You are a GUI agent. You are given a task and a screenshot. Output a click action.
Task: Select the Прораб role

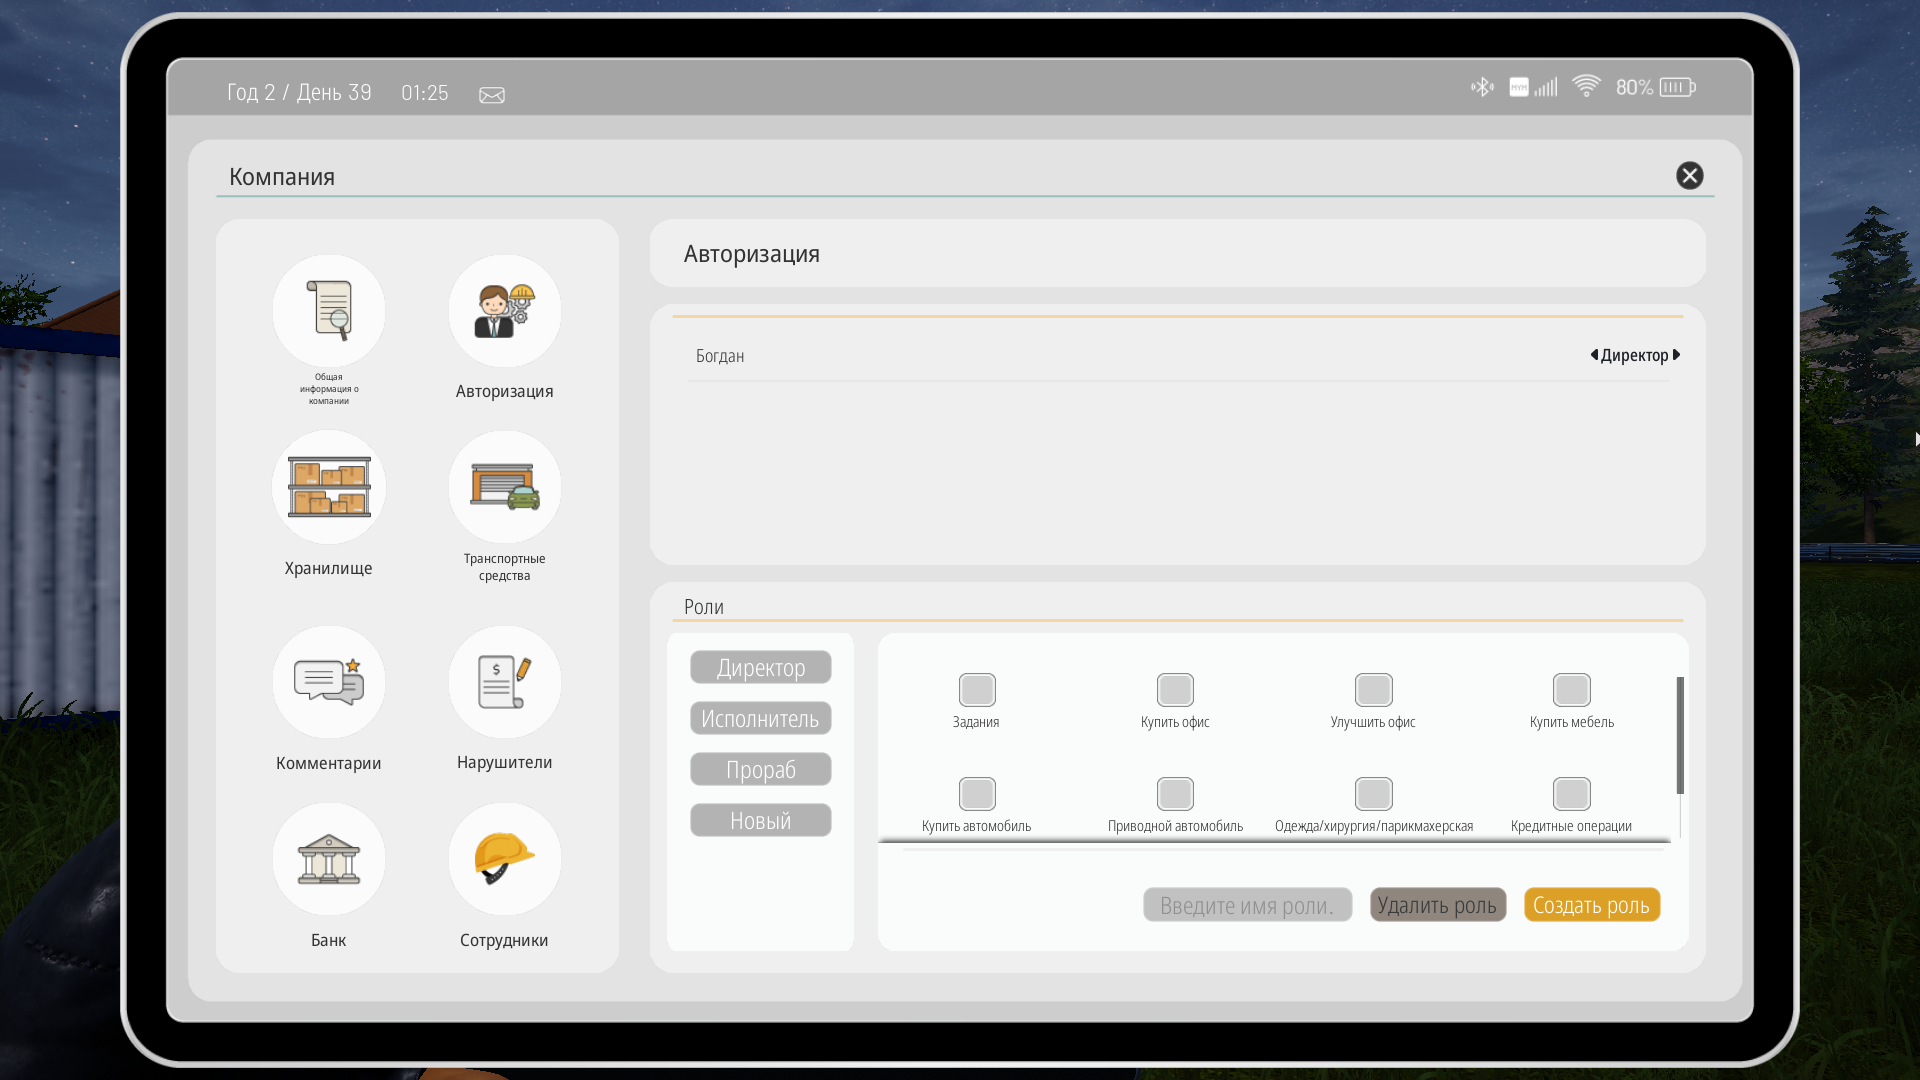[x=760, y=770]
